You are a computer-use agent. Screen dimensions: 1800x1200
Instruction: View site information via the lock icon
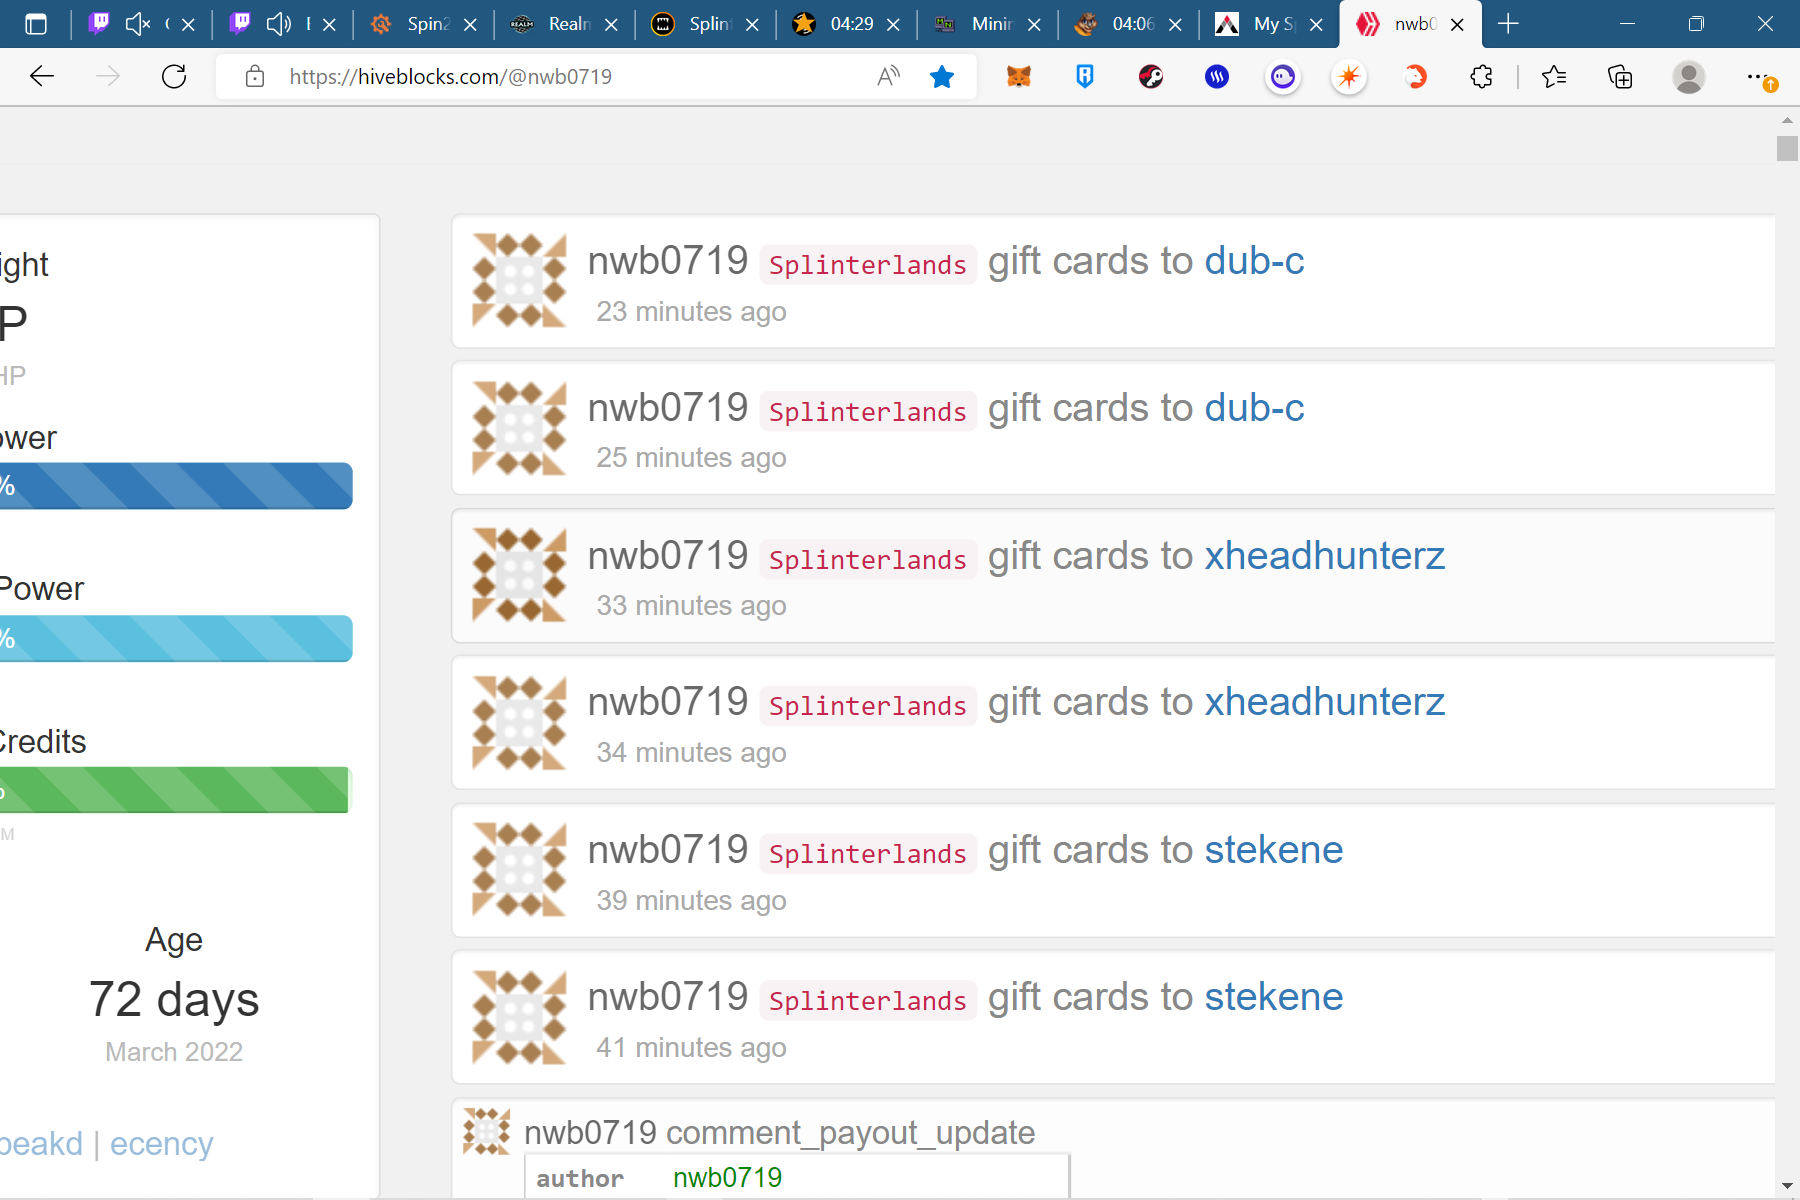click(255, 77)
